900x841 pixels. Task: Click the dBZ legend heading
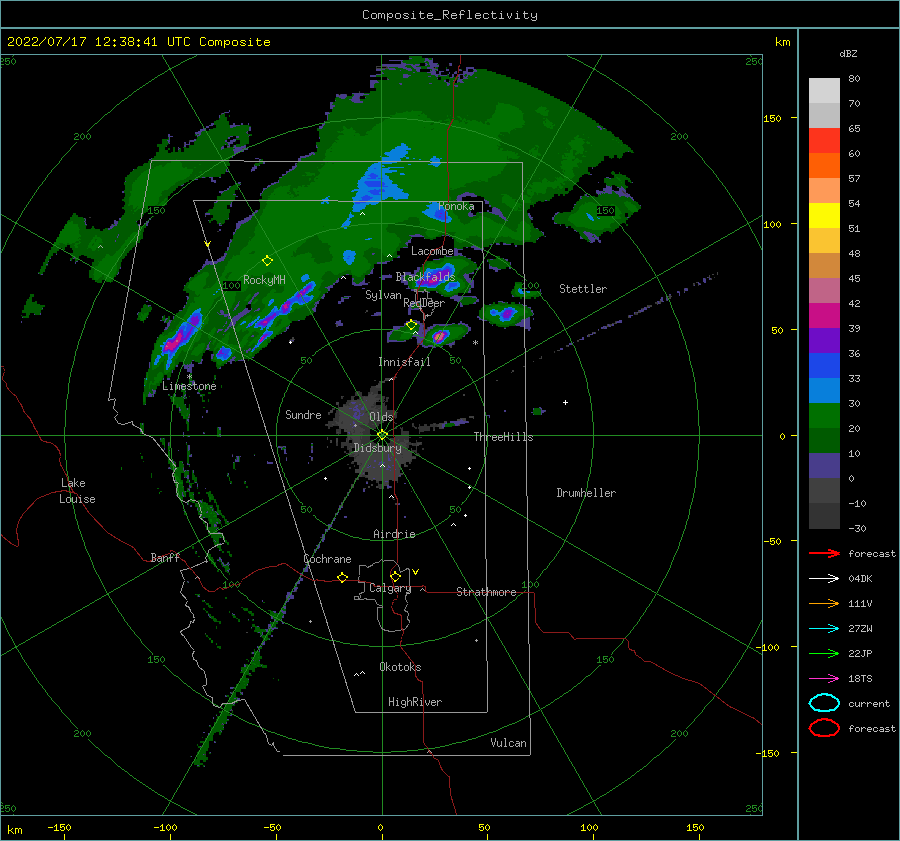pos(848,53)
